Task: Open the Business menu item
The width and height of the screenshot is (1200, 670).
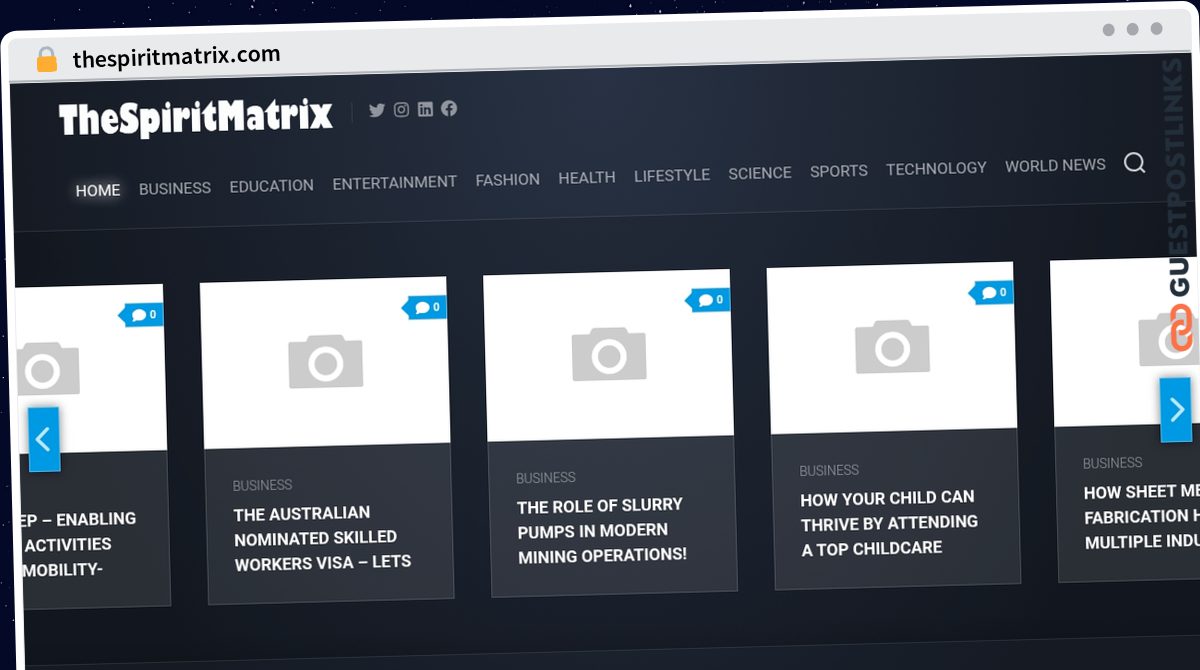Action: click(175, 188)
